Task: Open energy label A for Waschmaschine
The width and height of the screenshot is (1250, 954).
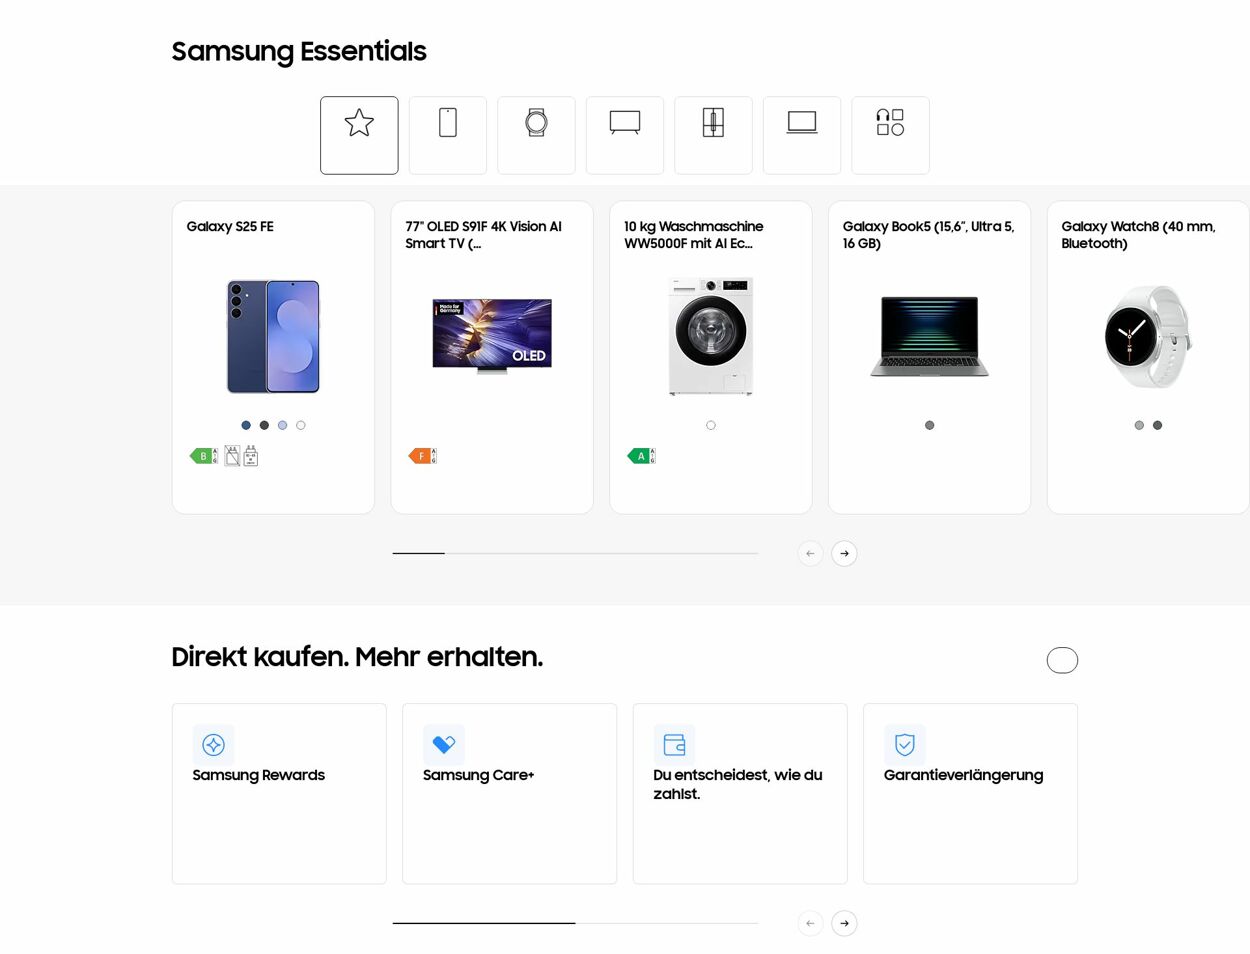Action: pyautogui.click(x=641, y=456)
